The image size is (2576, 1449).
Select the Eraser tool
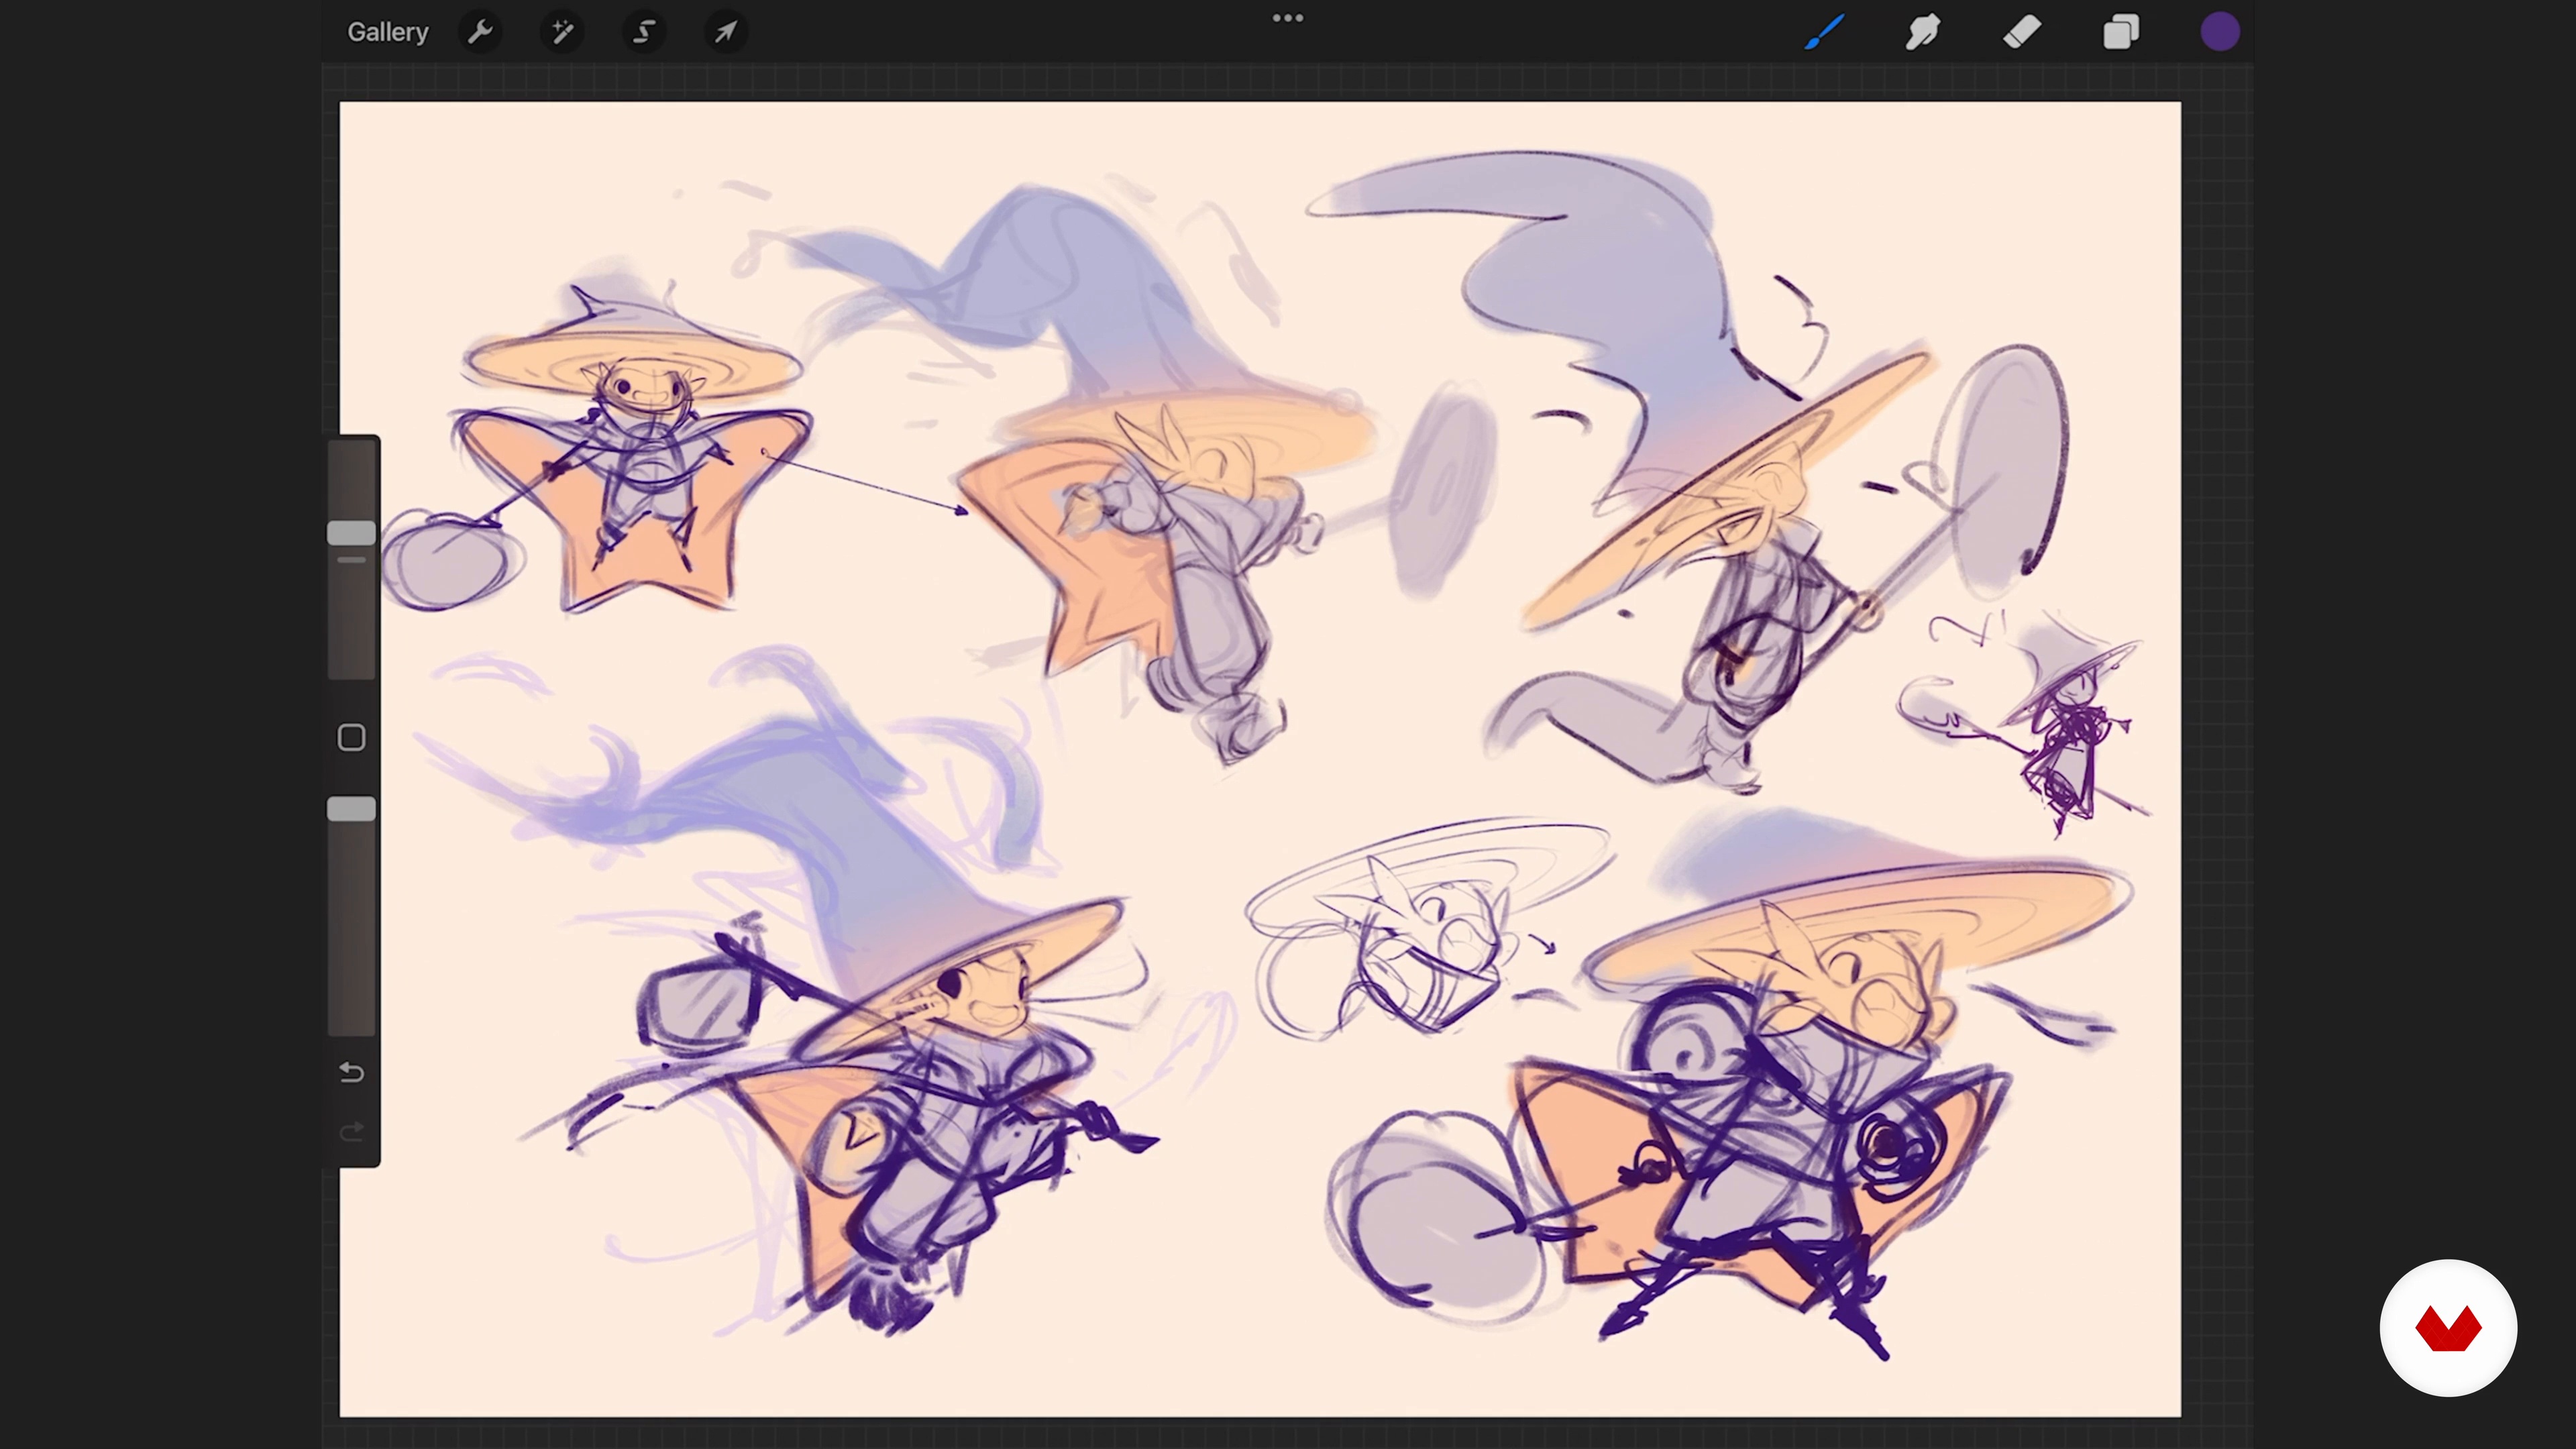pyautogui.click(x=2021, y=32)
